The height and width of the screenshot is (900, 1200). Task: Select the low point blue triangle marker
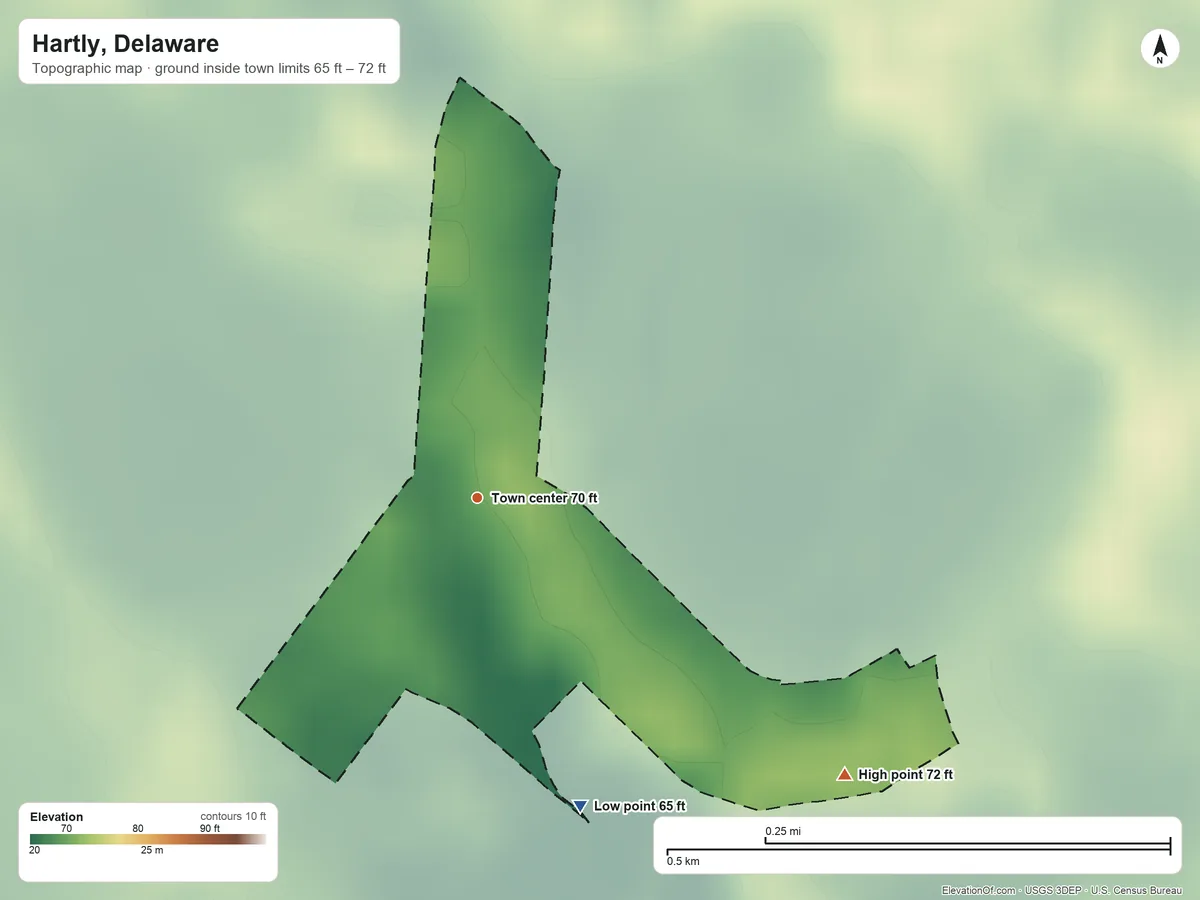coord(580,805)
